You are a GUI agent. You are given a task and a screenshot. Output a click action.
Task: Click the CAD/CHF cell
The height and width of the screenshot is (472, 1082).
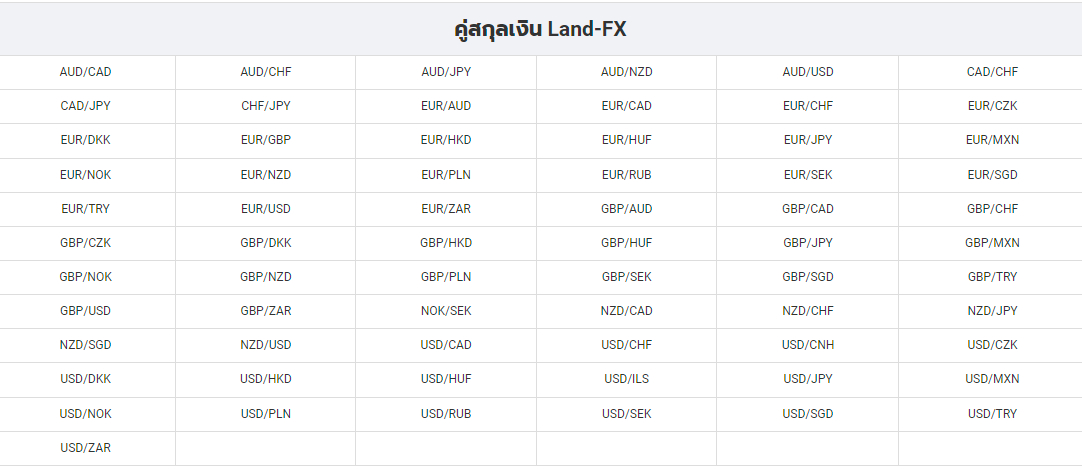992,72
